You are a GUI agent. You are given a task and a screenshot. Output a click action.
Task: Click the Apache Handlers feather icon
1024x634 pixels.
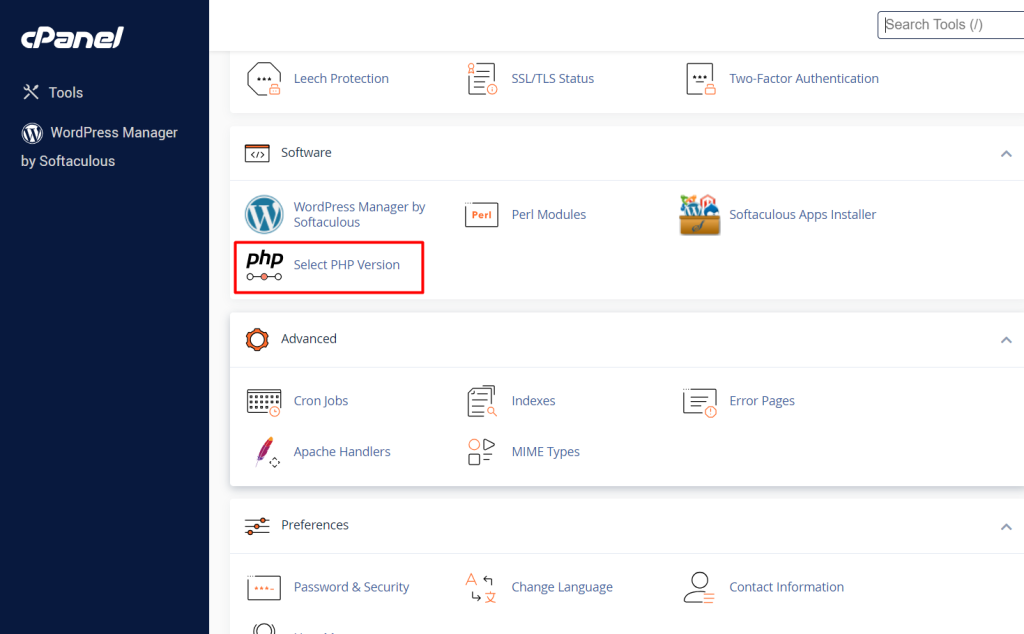tap(266, 452)
